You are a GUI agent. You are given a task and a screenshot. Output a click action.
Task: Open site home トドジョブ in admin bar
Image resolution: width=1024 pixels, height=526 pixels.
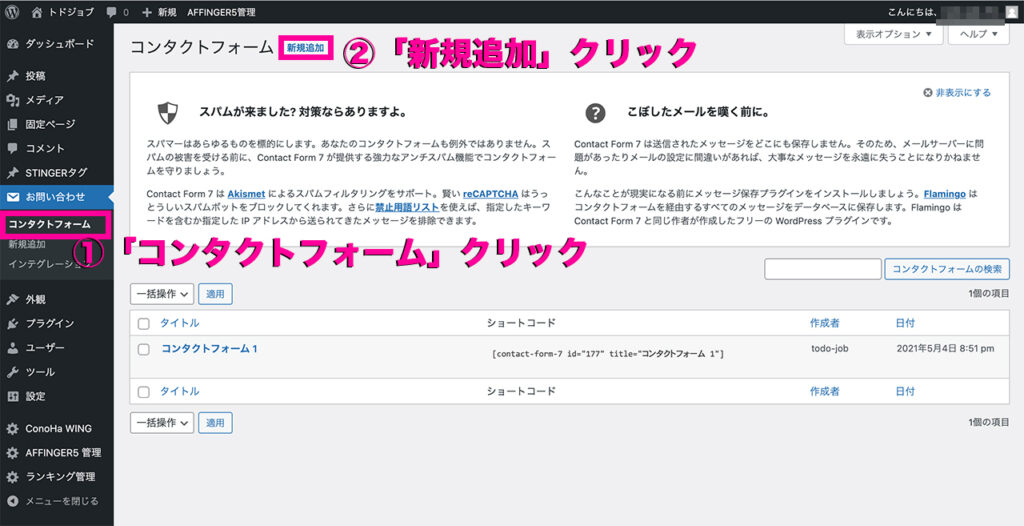click(63, 12)
